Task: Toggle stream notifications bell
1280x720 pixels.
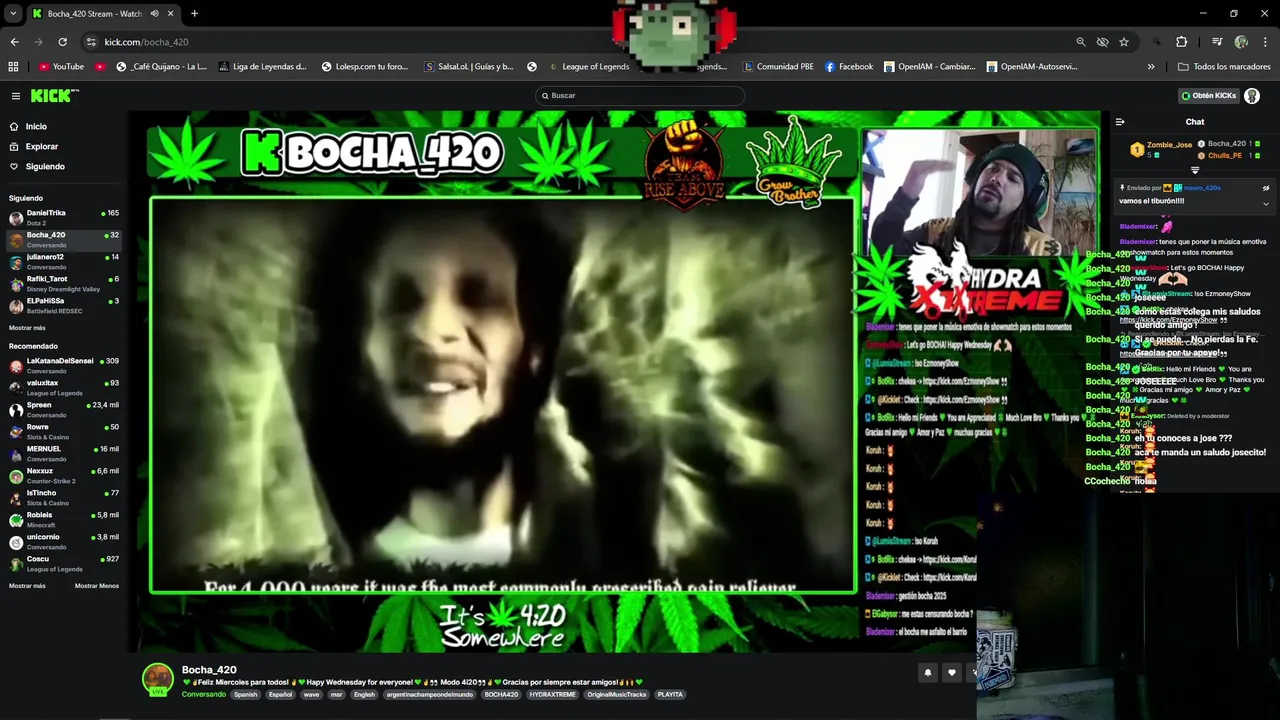Action: (927, 673)
